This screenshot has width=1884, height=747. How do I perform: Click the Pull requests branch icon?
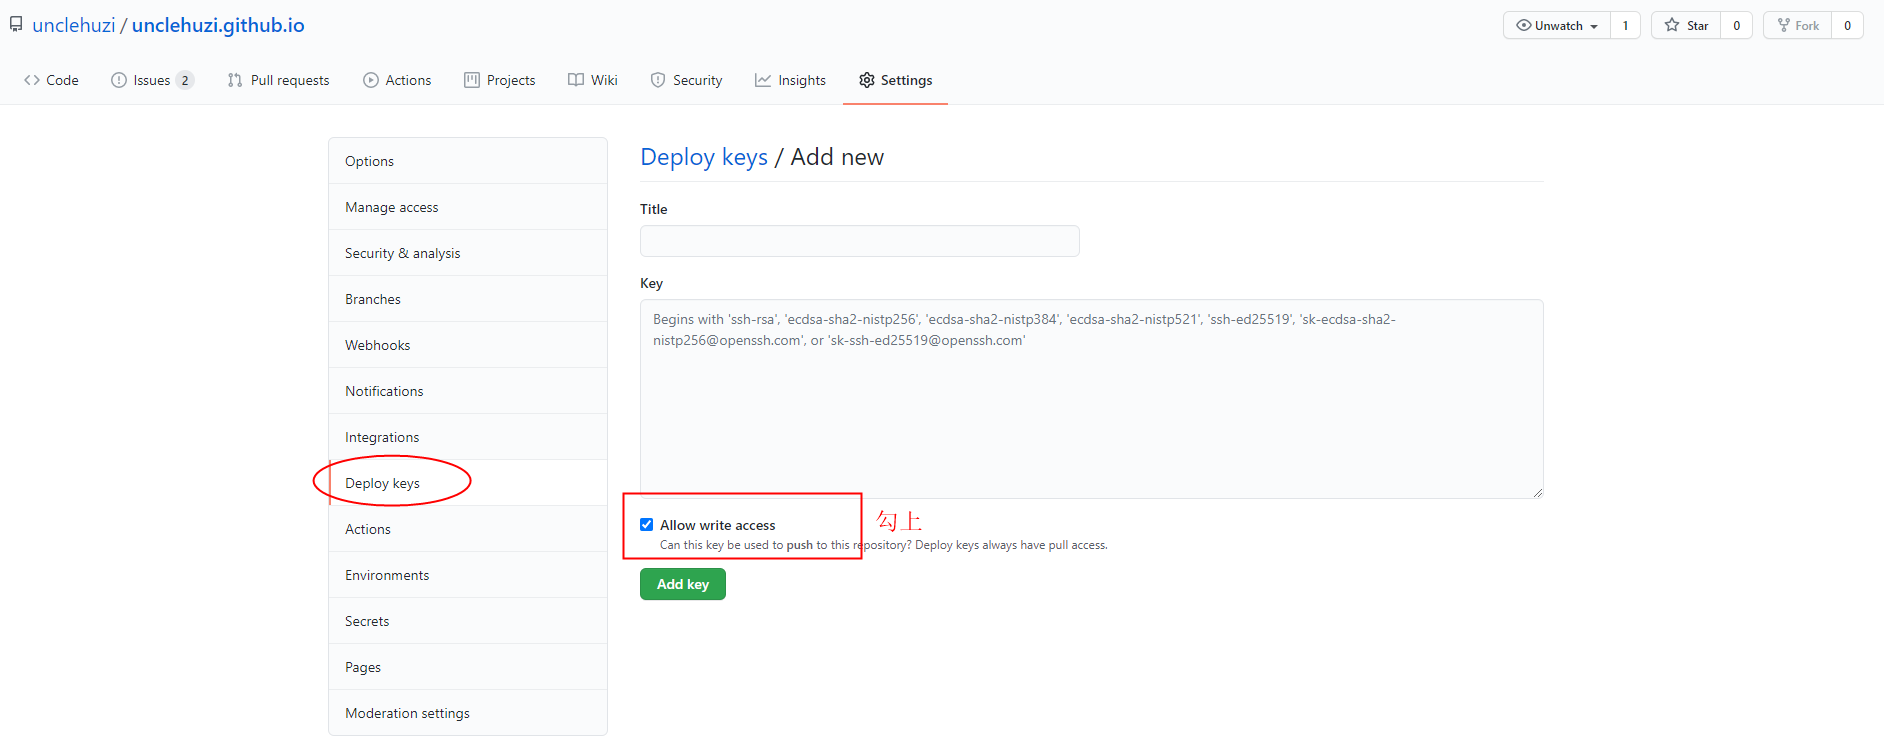pos(235,80)
